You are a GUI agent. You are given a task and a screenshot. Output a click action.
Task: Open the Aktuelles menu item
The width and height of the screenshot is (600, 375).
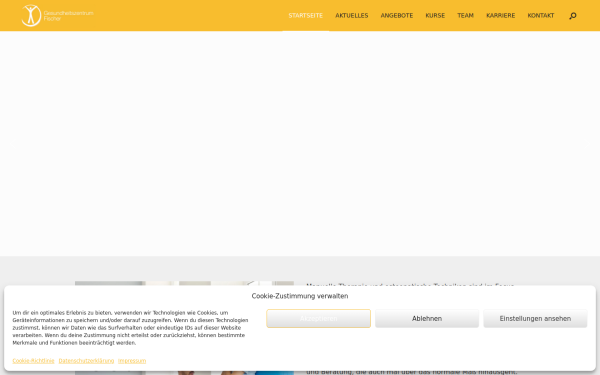click(x=352, y=16)
